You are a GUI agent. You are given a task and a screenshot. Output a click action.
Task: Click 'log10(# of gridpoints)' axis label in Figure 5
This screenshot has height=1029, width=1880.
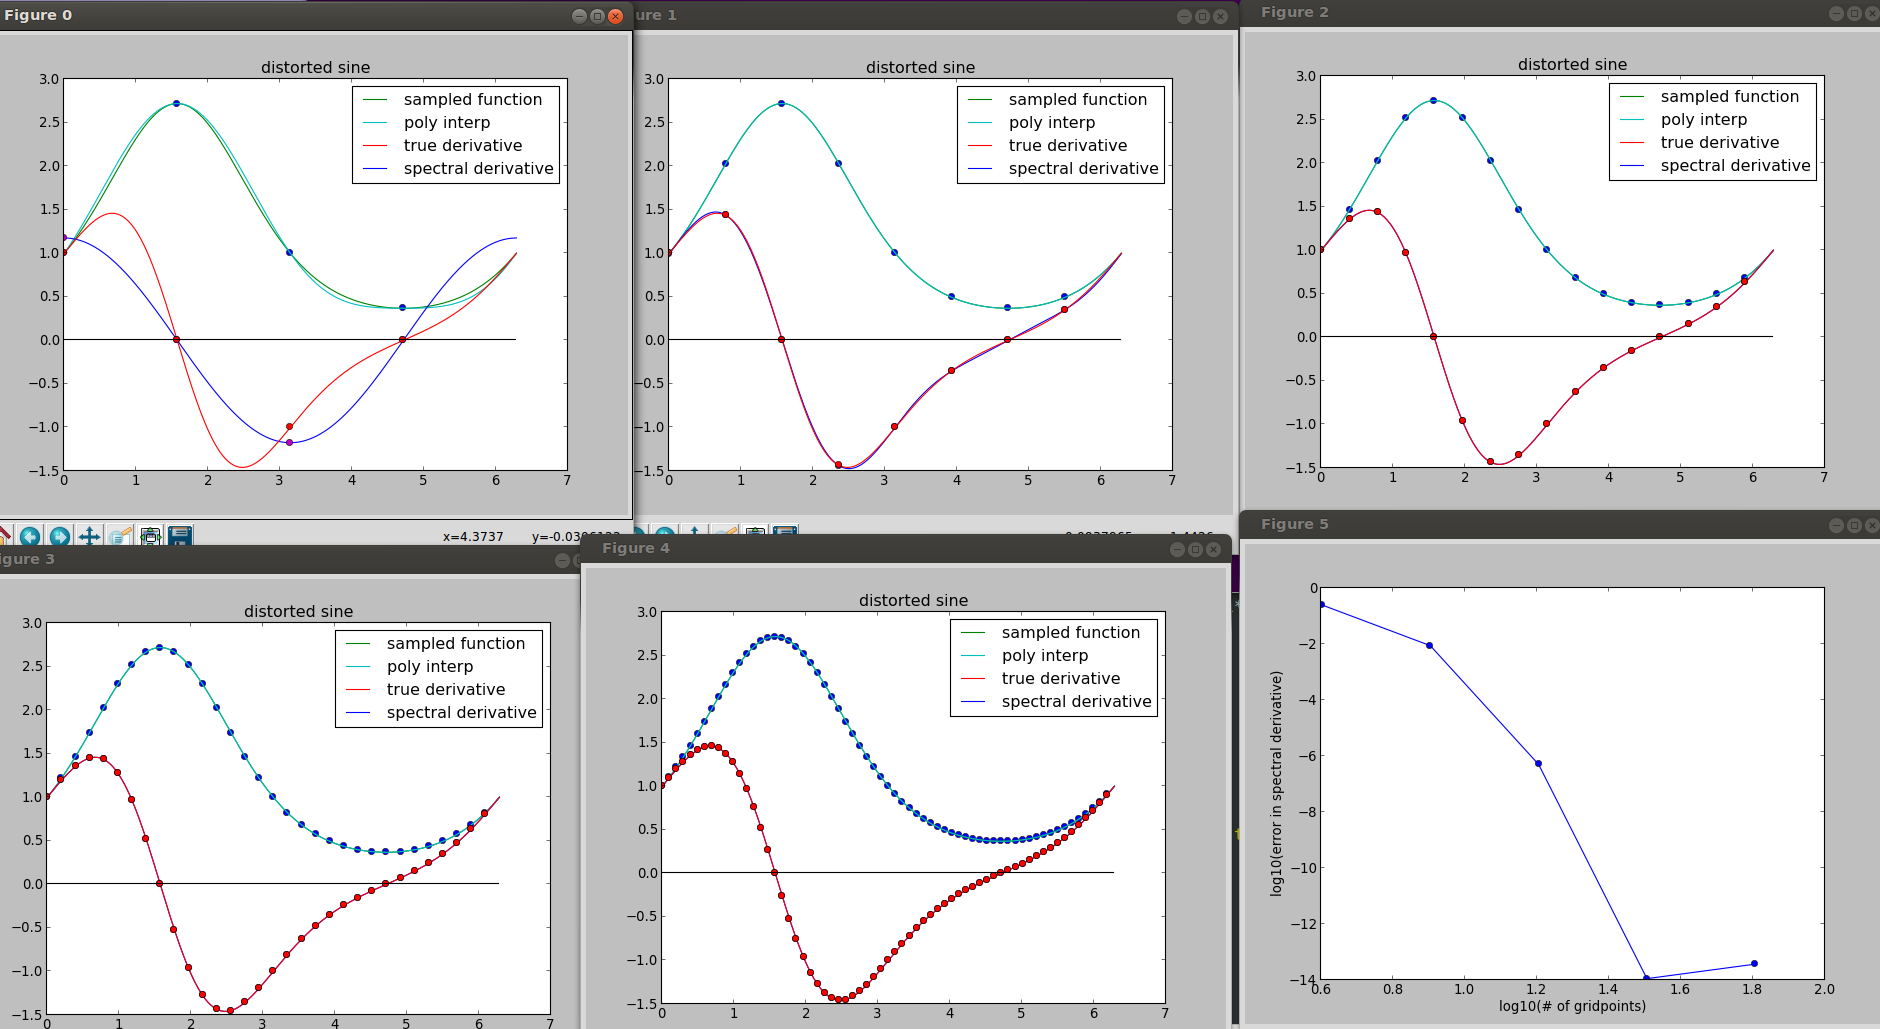pyautogui.click(x=1572, y=1006)
